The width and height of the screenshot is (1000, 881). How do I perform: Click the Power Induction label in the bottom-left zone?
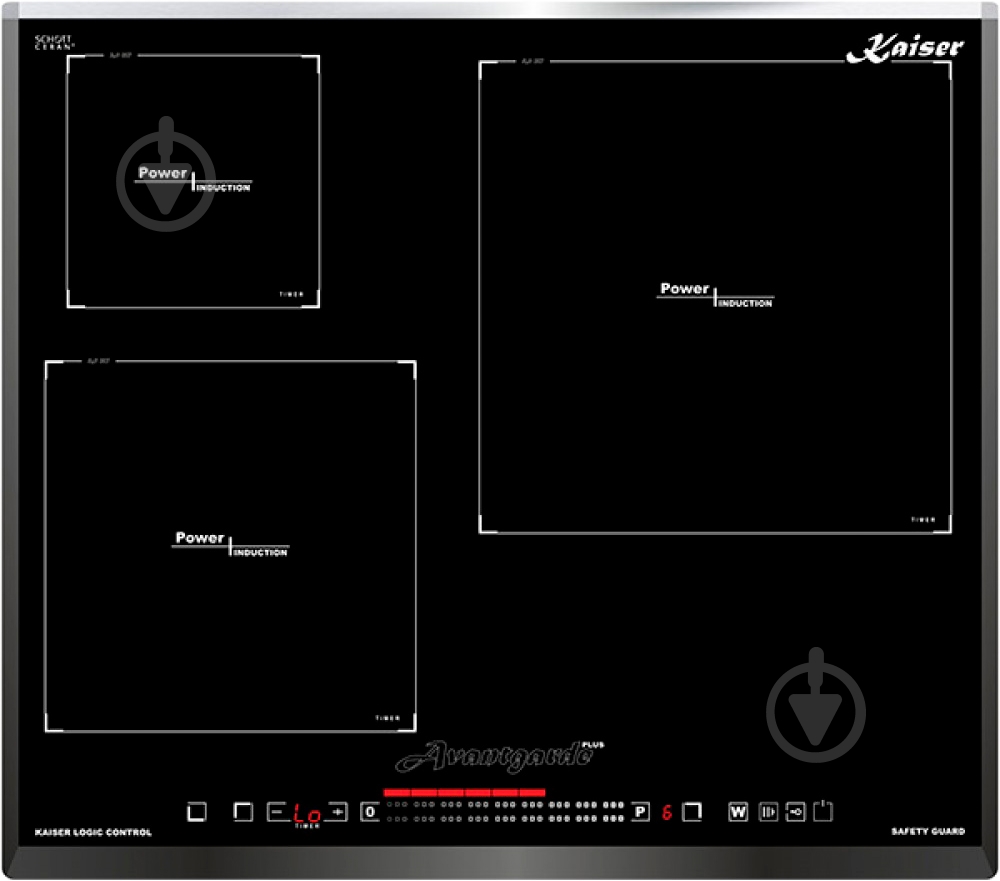[x=231, y=544]
